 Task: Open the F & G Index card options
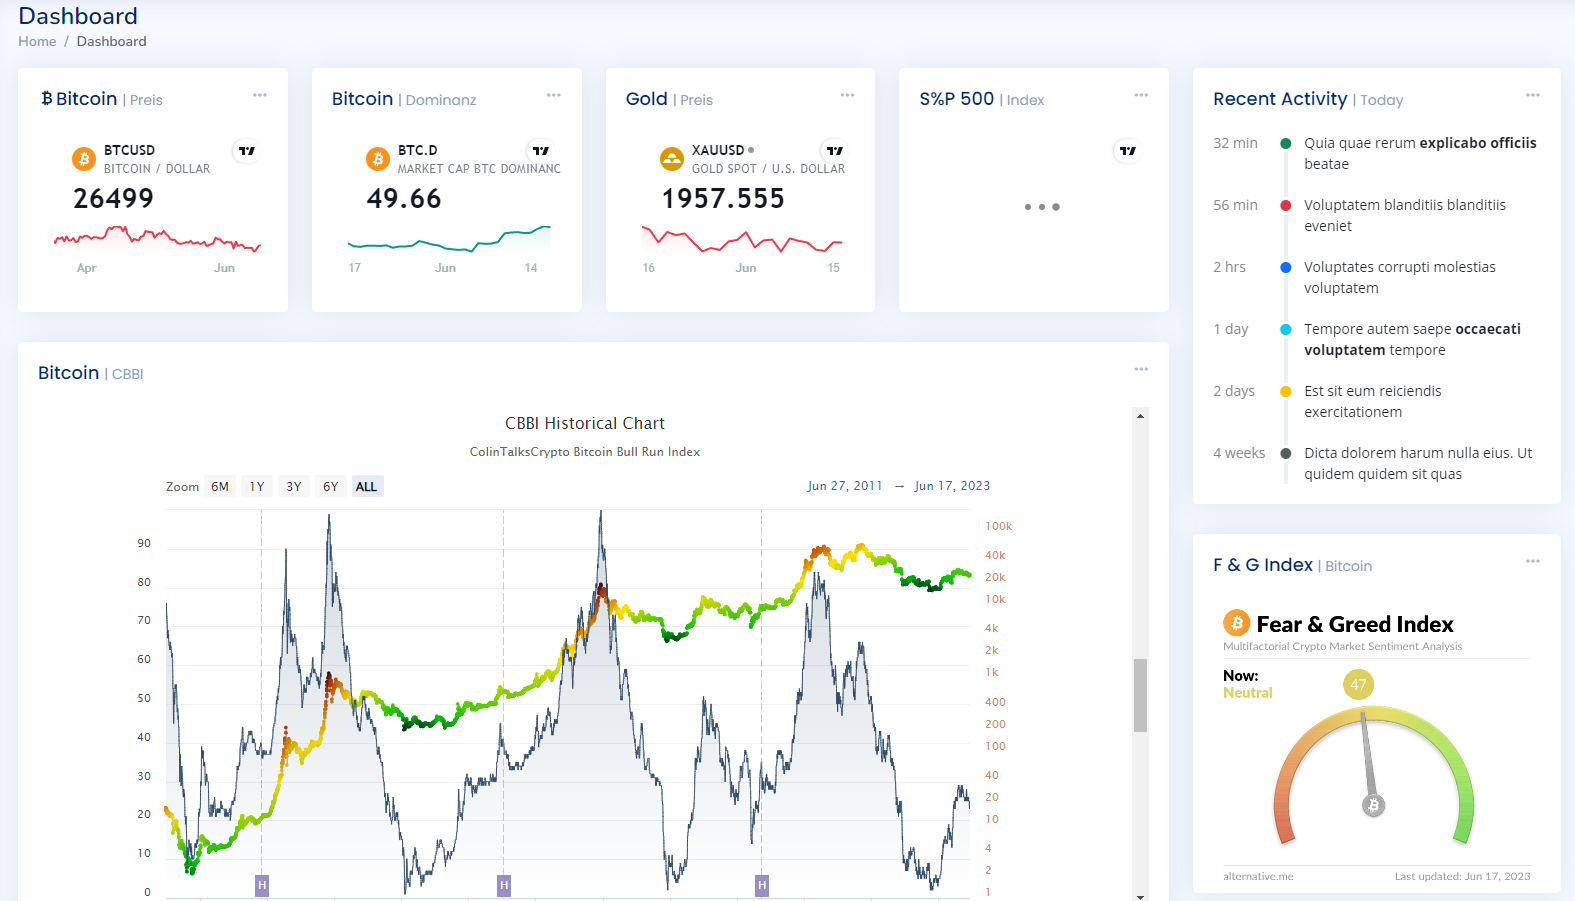(1532, 562)
